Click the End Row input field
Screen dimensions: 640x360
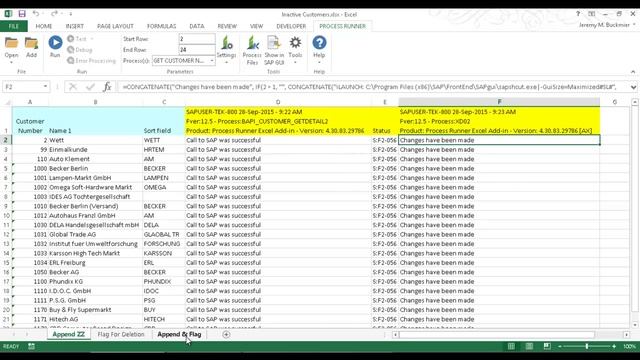pos(197,50)
